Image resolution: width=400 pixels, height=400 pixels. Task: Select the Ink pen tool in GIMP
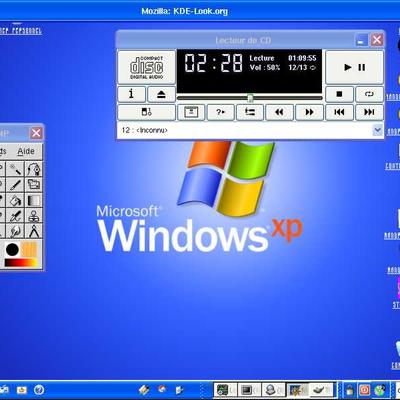click(15, 216)
